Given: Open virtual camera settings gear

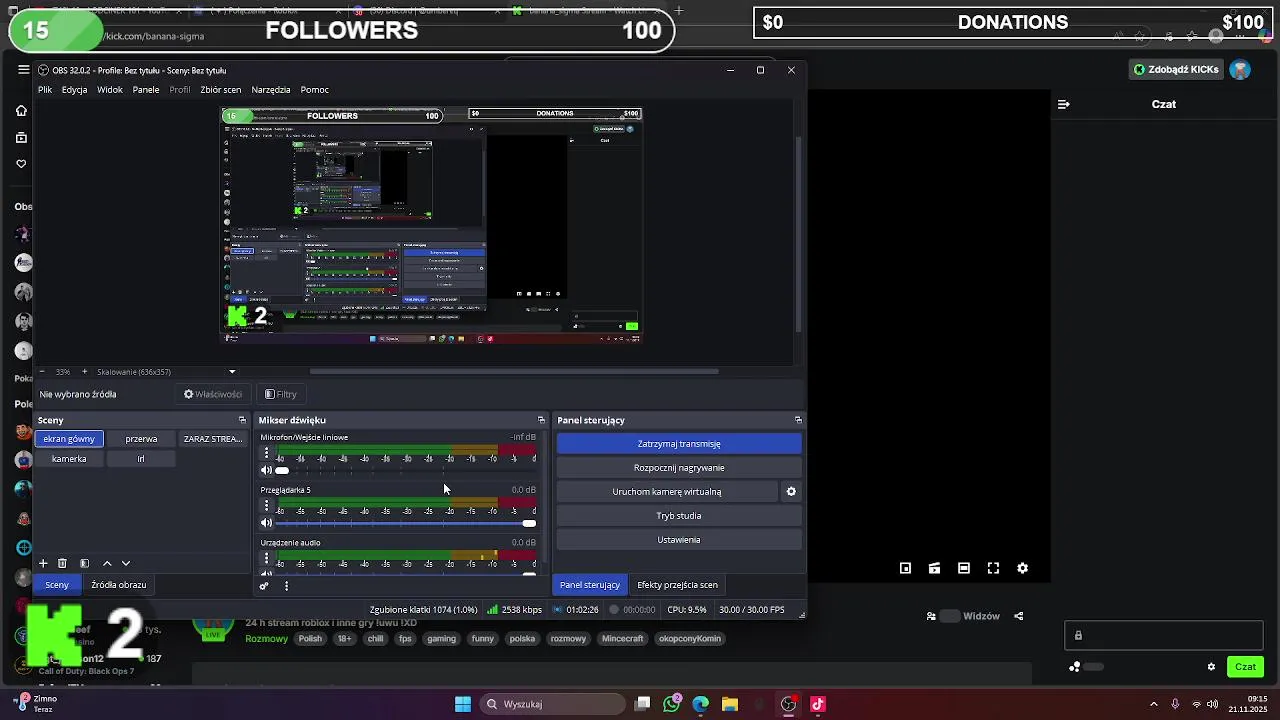Looking at the screenshot, I should click(791, 492).
